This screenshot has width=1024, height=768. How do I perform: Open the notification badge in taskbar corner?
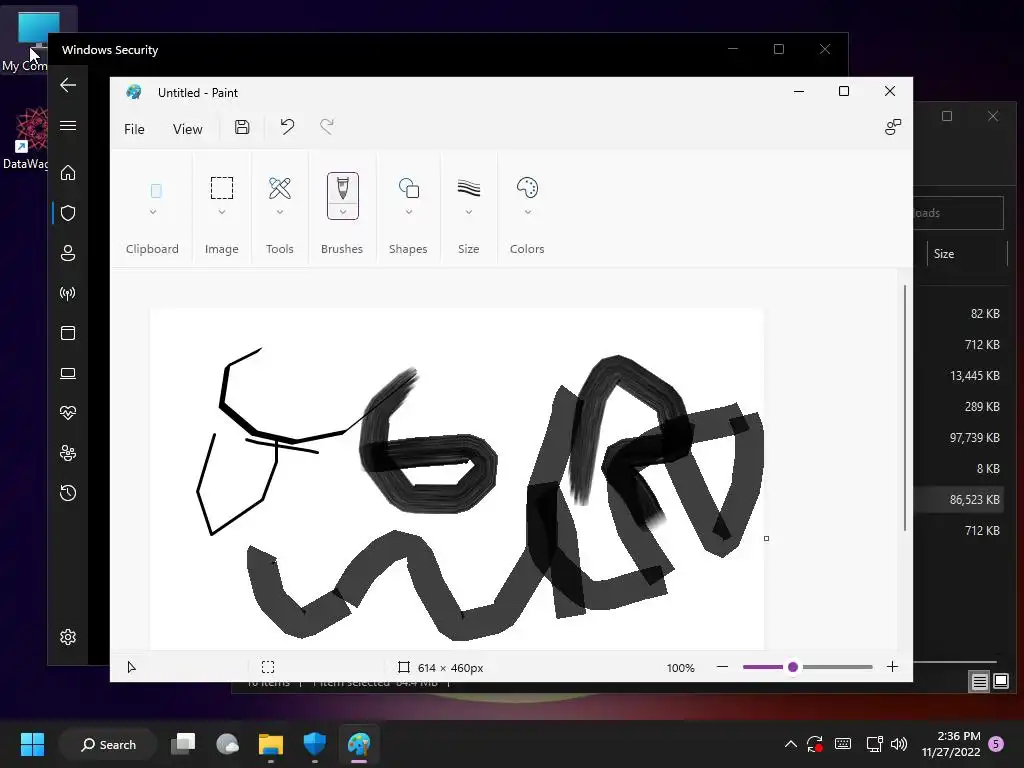tap(996, 744)
